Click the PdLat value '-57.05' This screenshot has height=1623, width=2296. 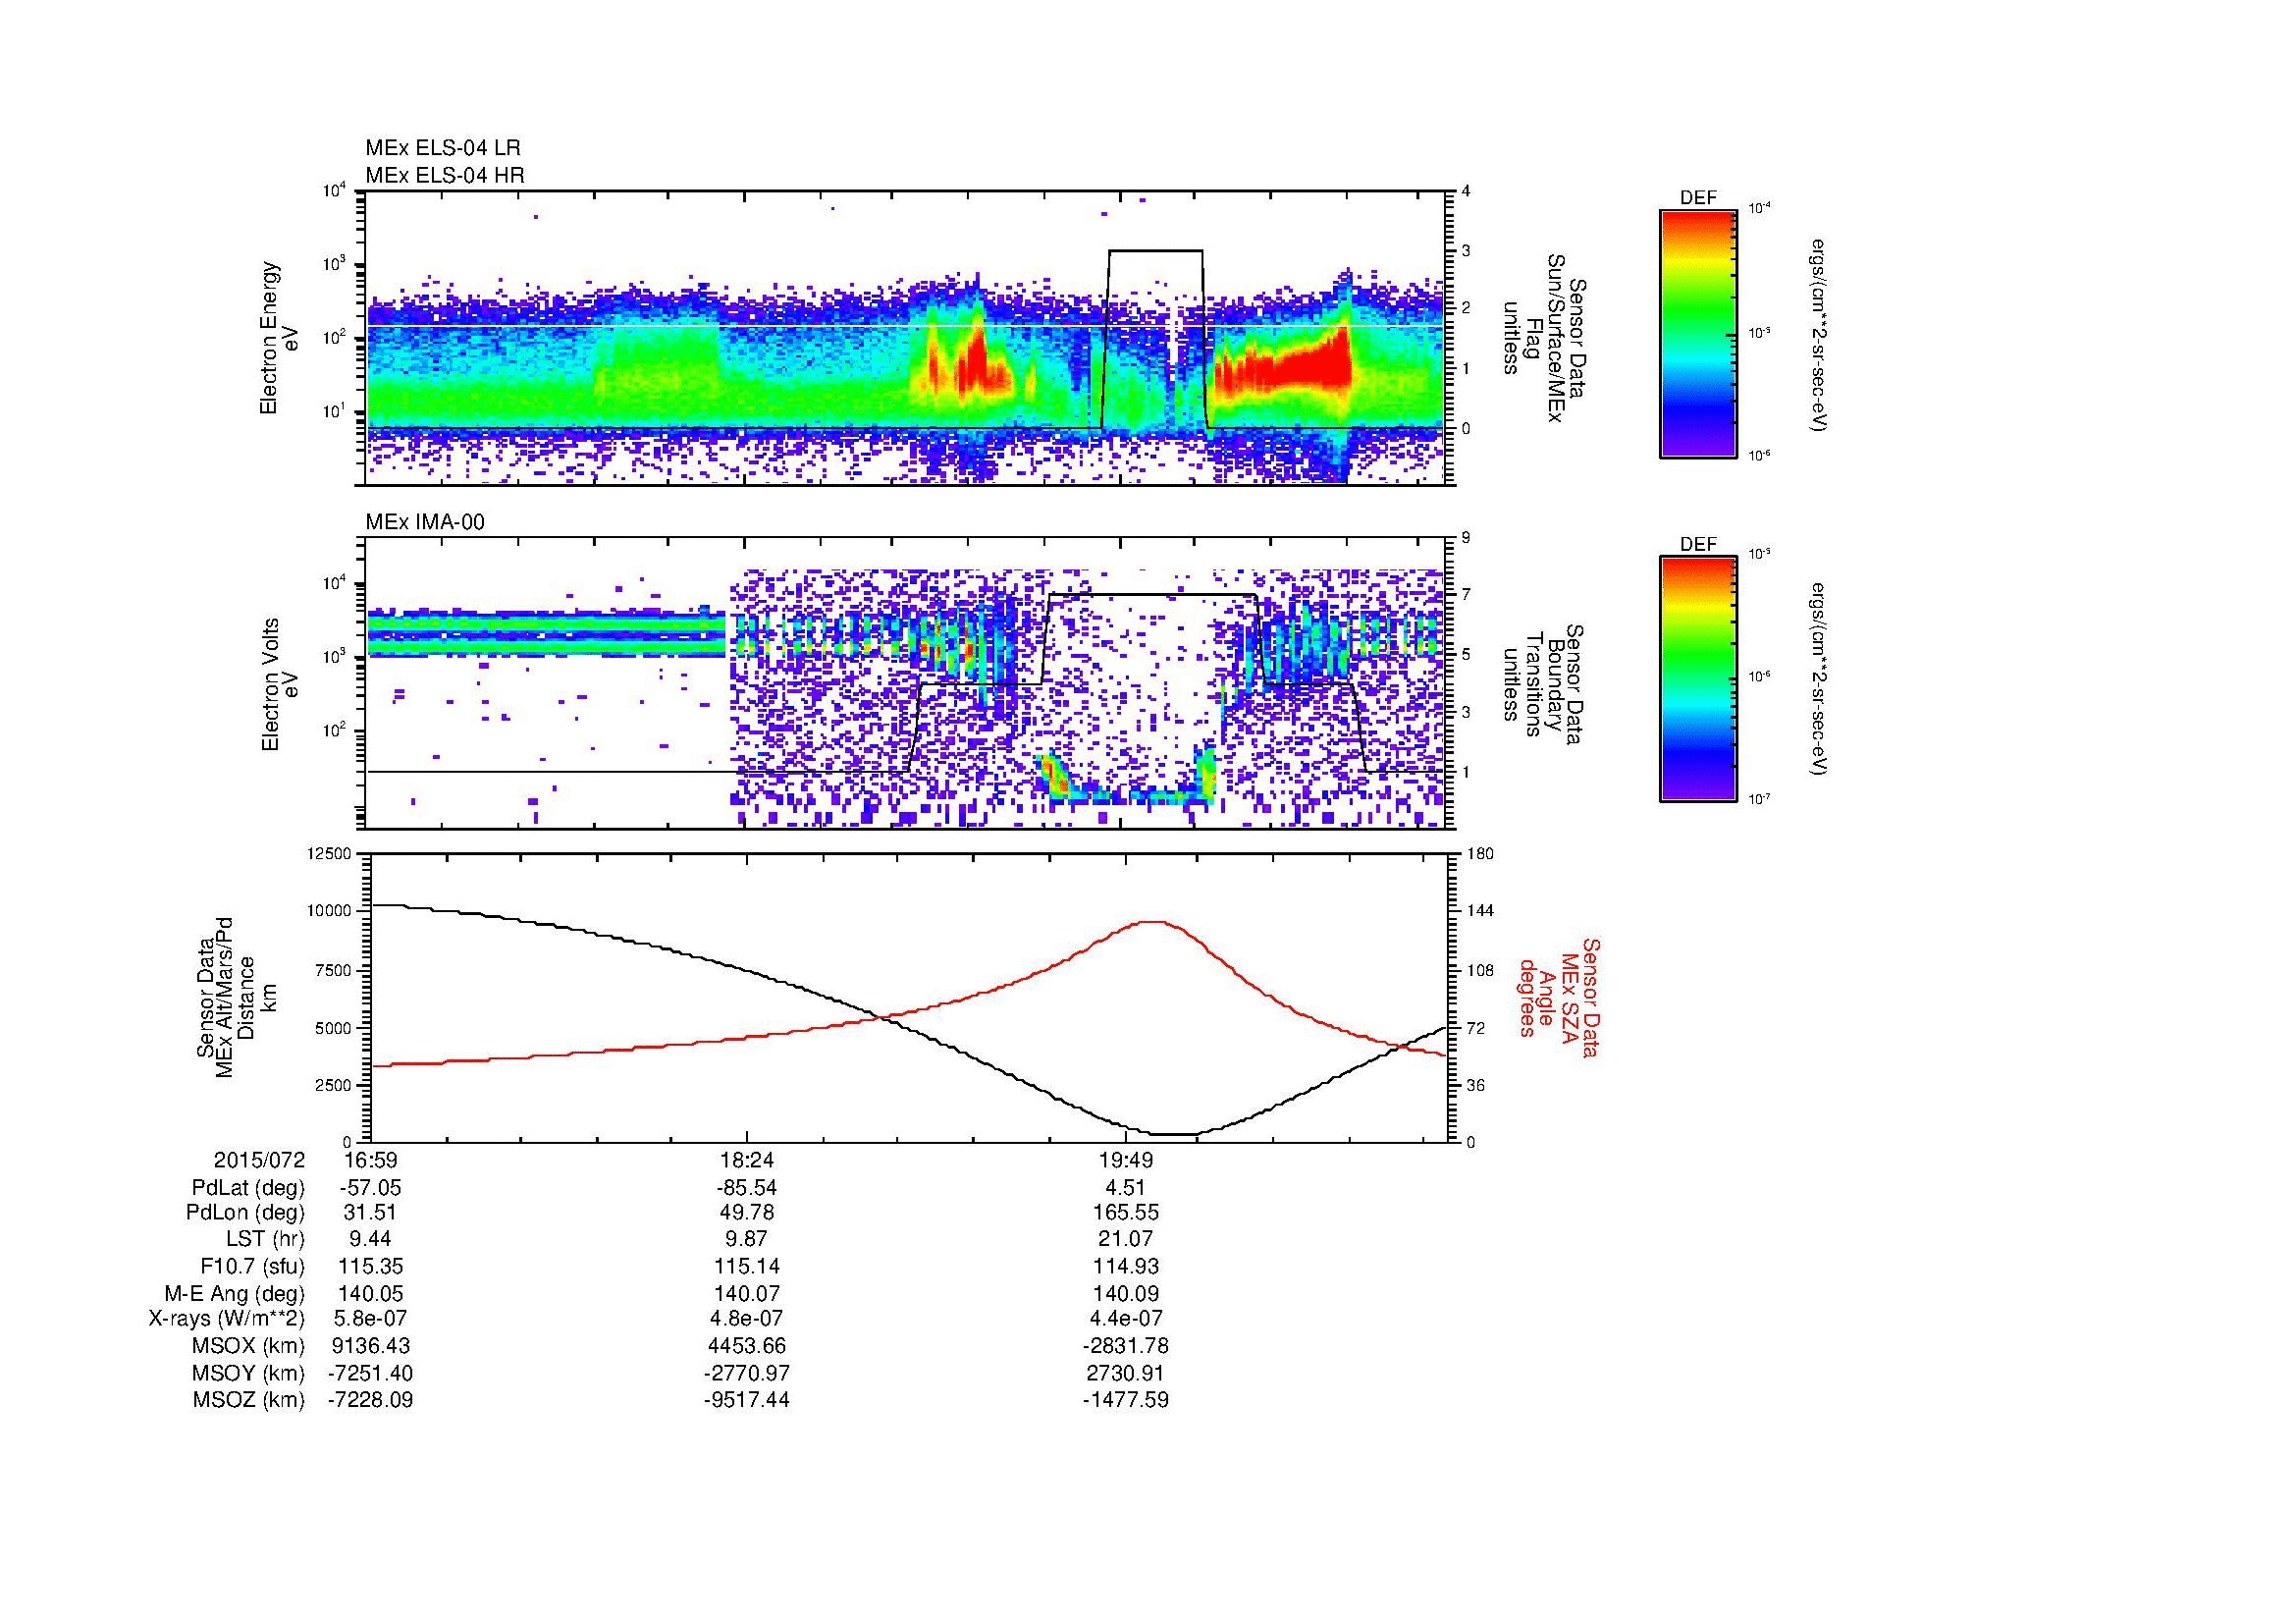click(370, 1187)
